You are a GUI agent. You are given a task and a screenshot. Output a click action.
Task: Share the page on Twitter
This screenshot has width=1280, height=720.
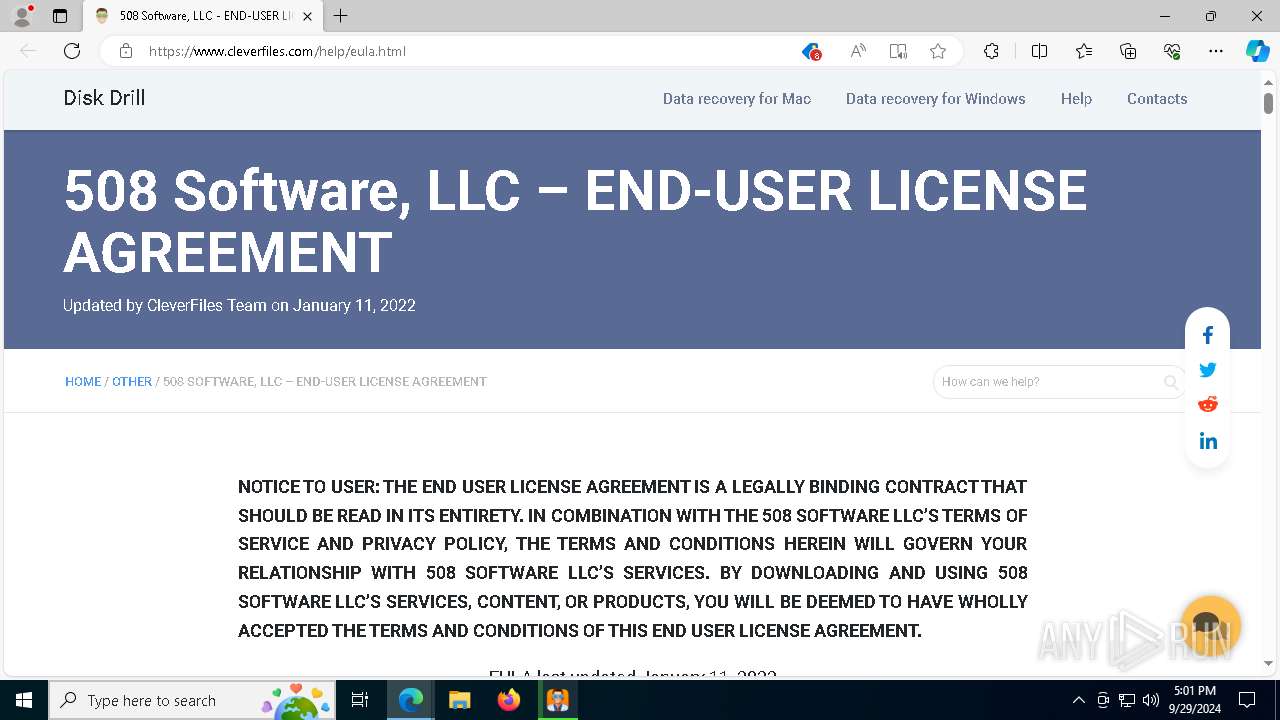[x=1208, y=370]
